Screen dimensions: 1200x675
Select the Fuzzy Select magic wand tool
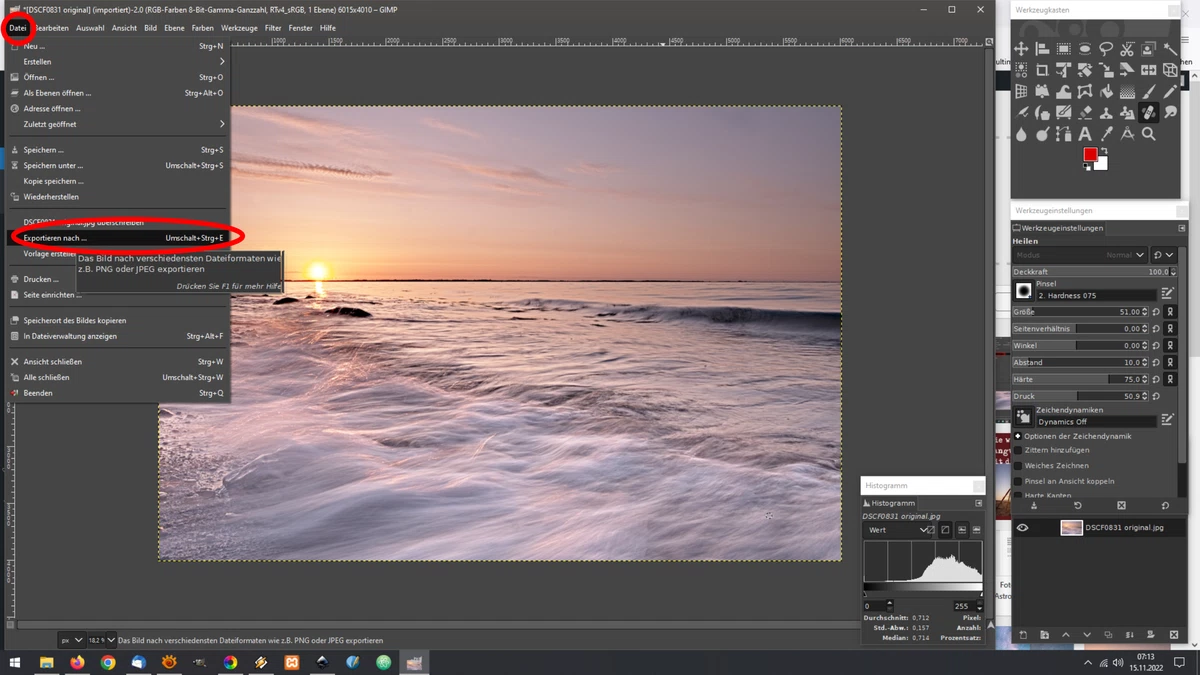tap(1171, 48)
